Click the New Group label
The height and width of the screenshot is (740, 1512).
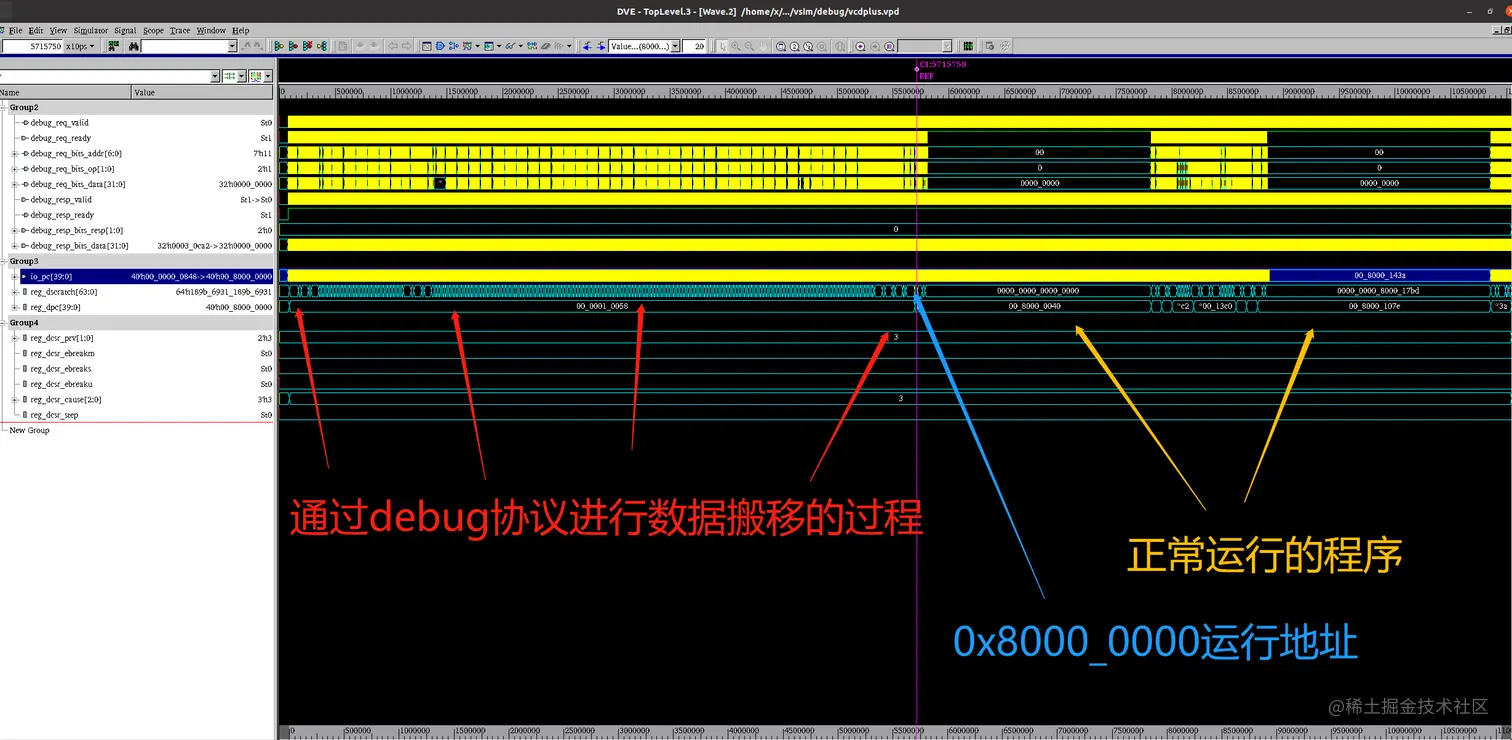[29, 430]
